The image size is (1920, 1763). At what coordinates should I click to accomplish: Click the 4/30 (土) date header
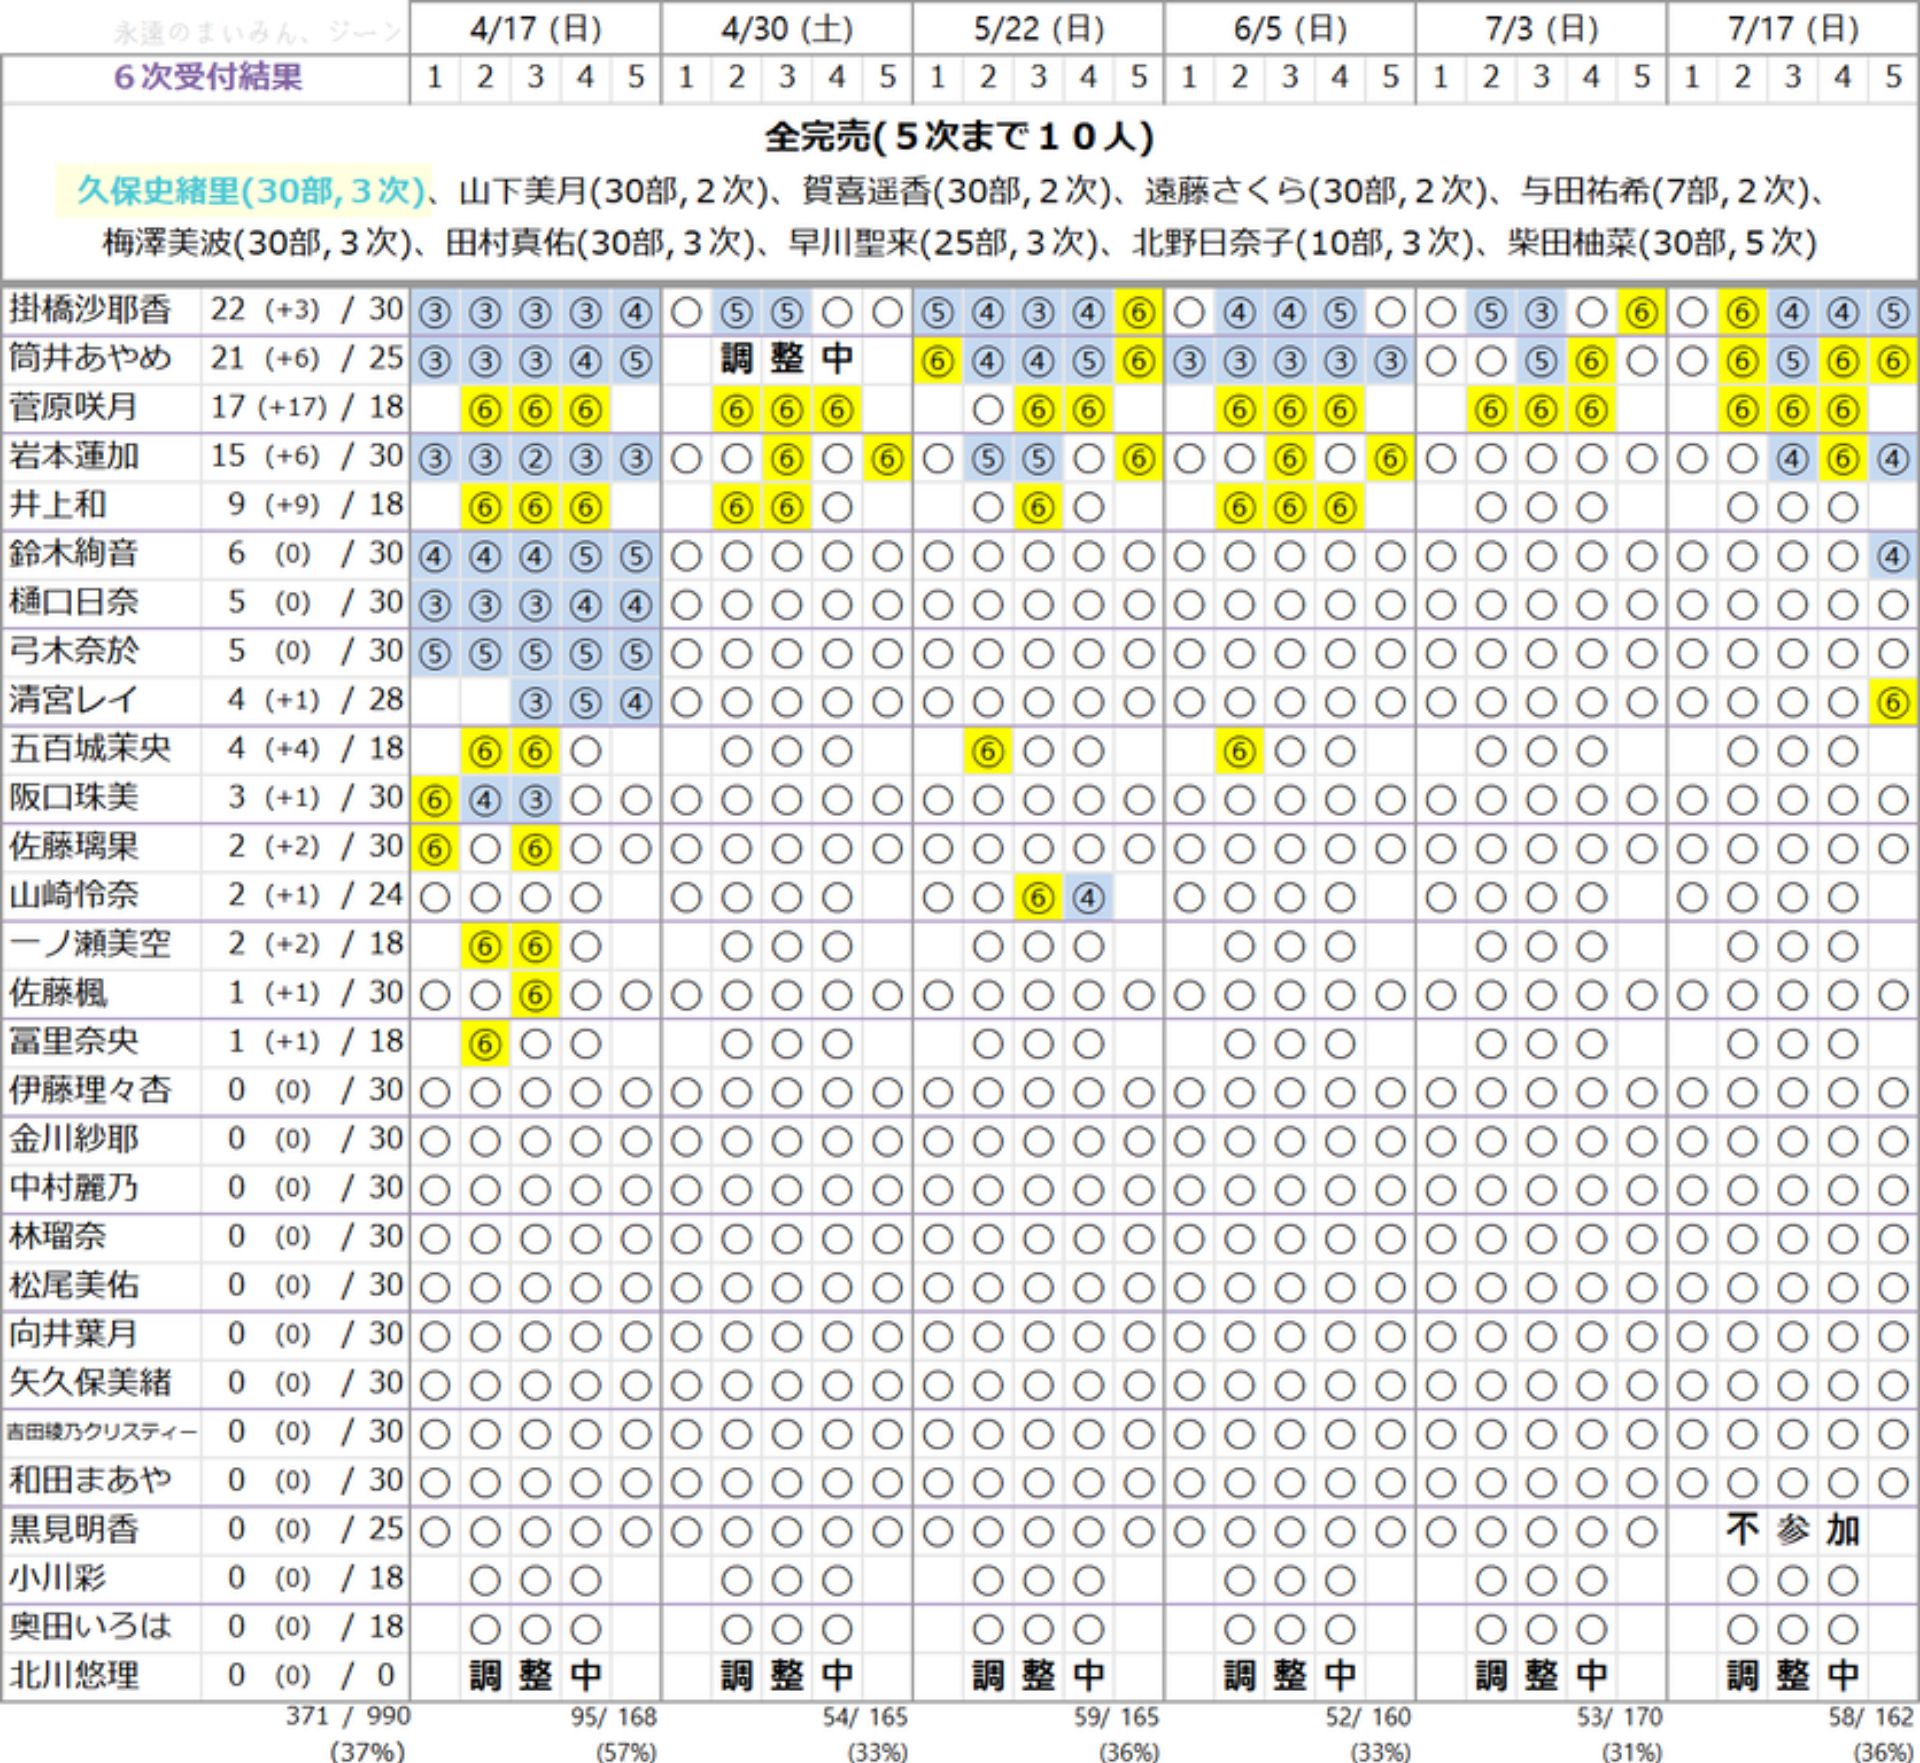click(787, 29)
